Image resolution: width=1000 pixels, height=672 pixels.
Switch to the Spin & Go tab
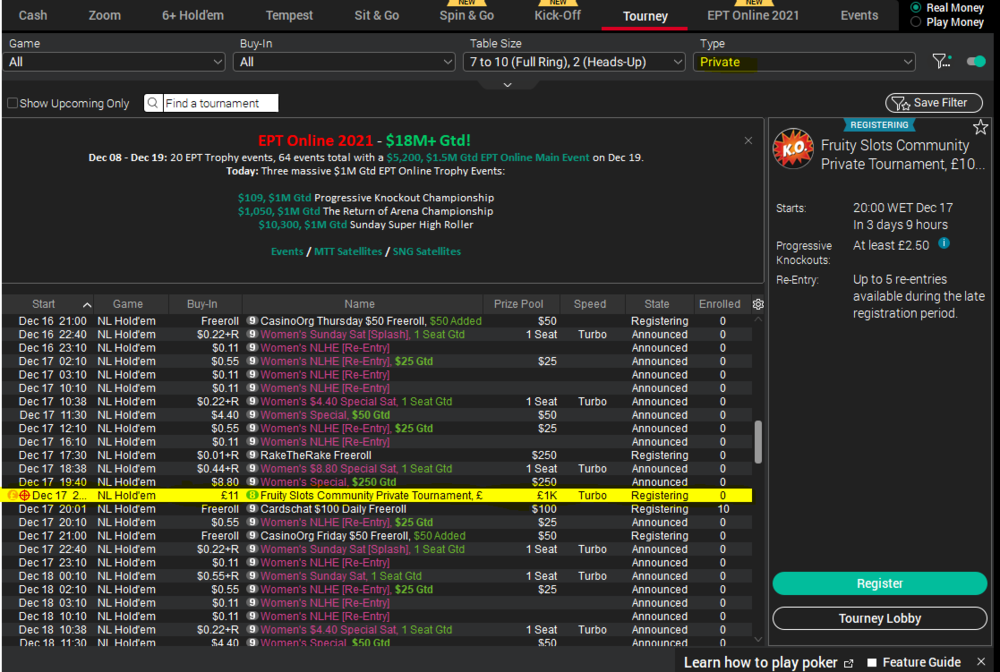[466, 16]
